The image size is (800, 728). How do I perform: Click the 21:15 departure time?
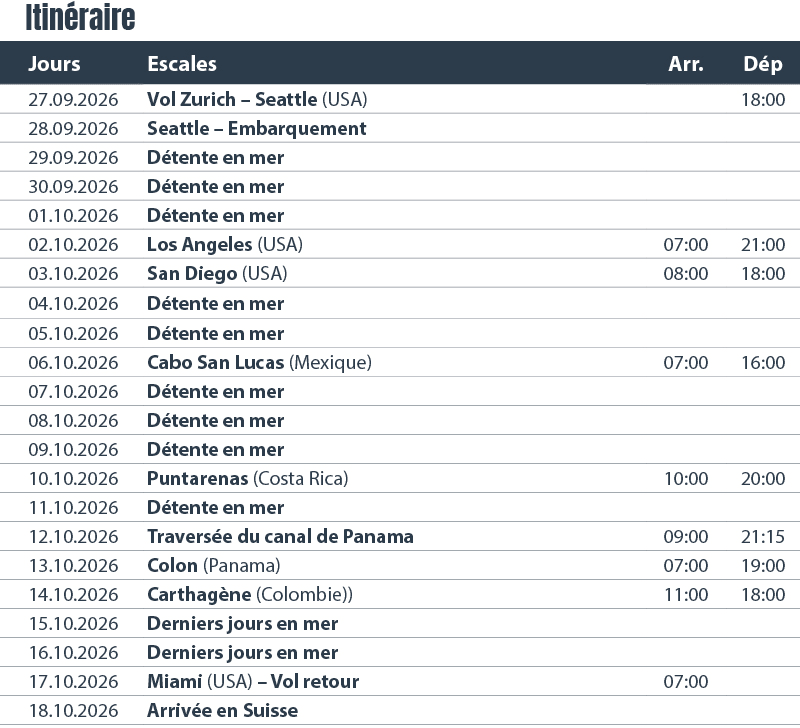pos(763,537)
